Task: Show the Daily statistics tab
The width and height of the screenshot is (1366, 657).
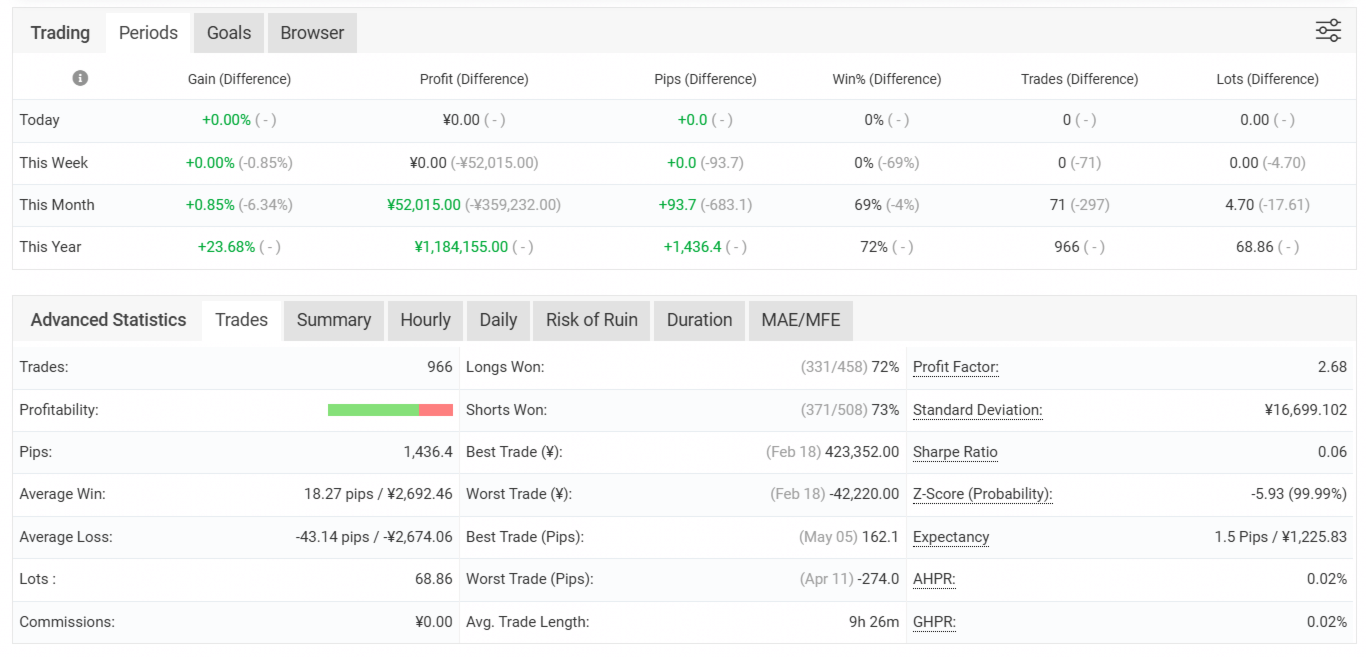Action: point(498,320)
